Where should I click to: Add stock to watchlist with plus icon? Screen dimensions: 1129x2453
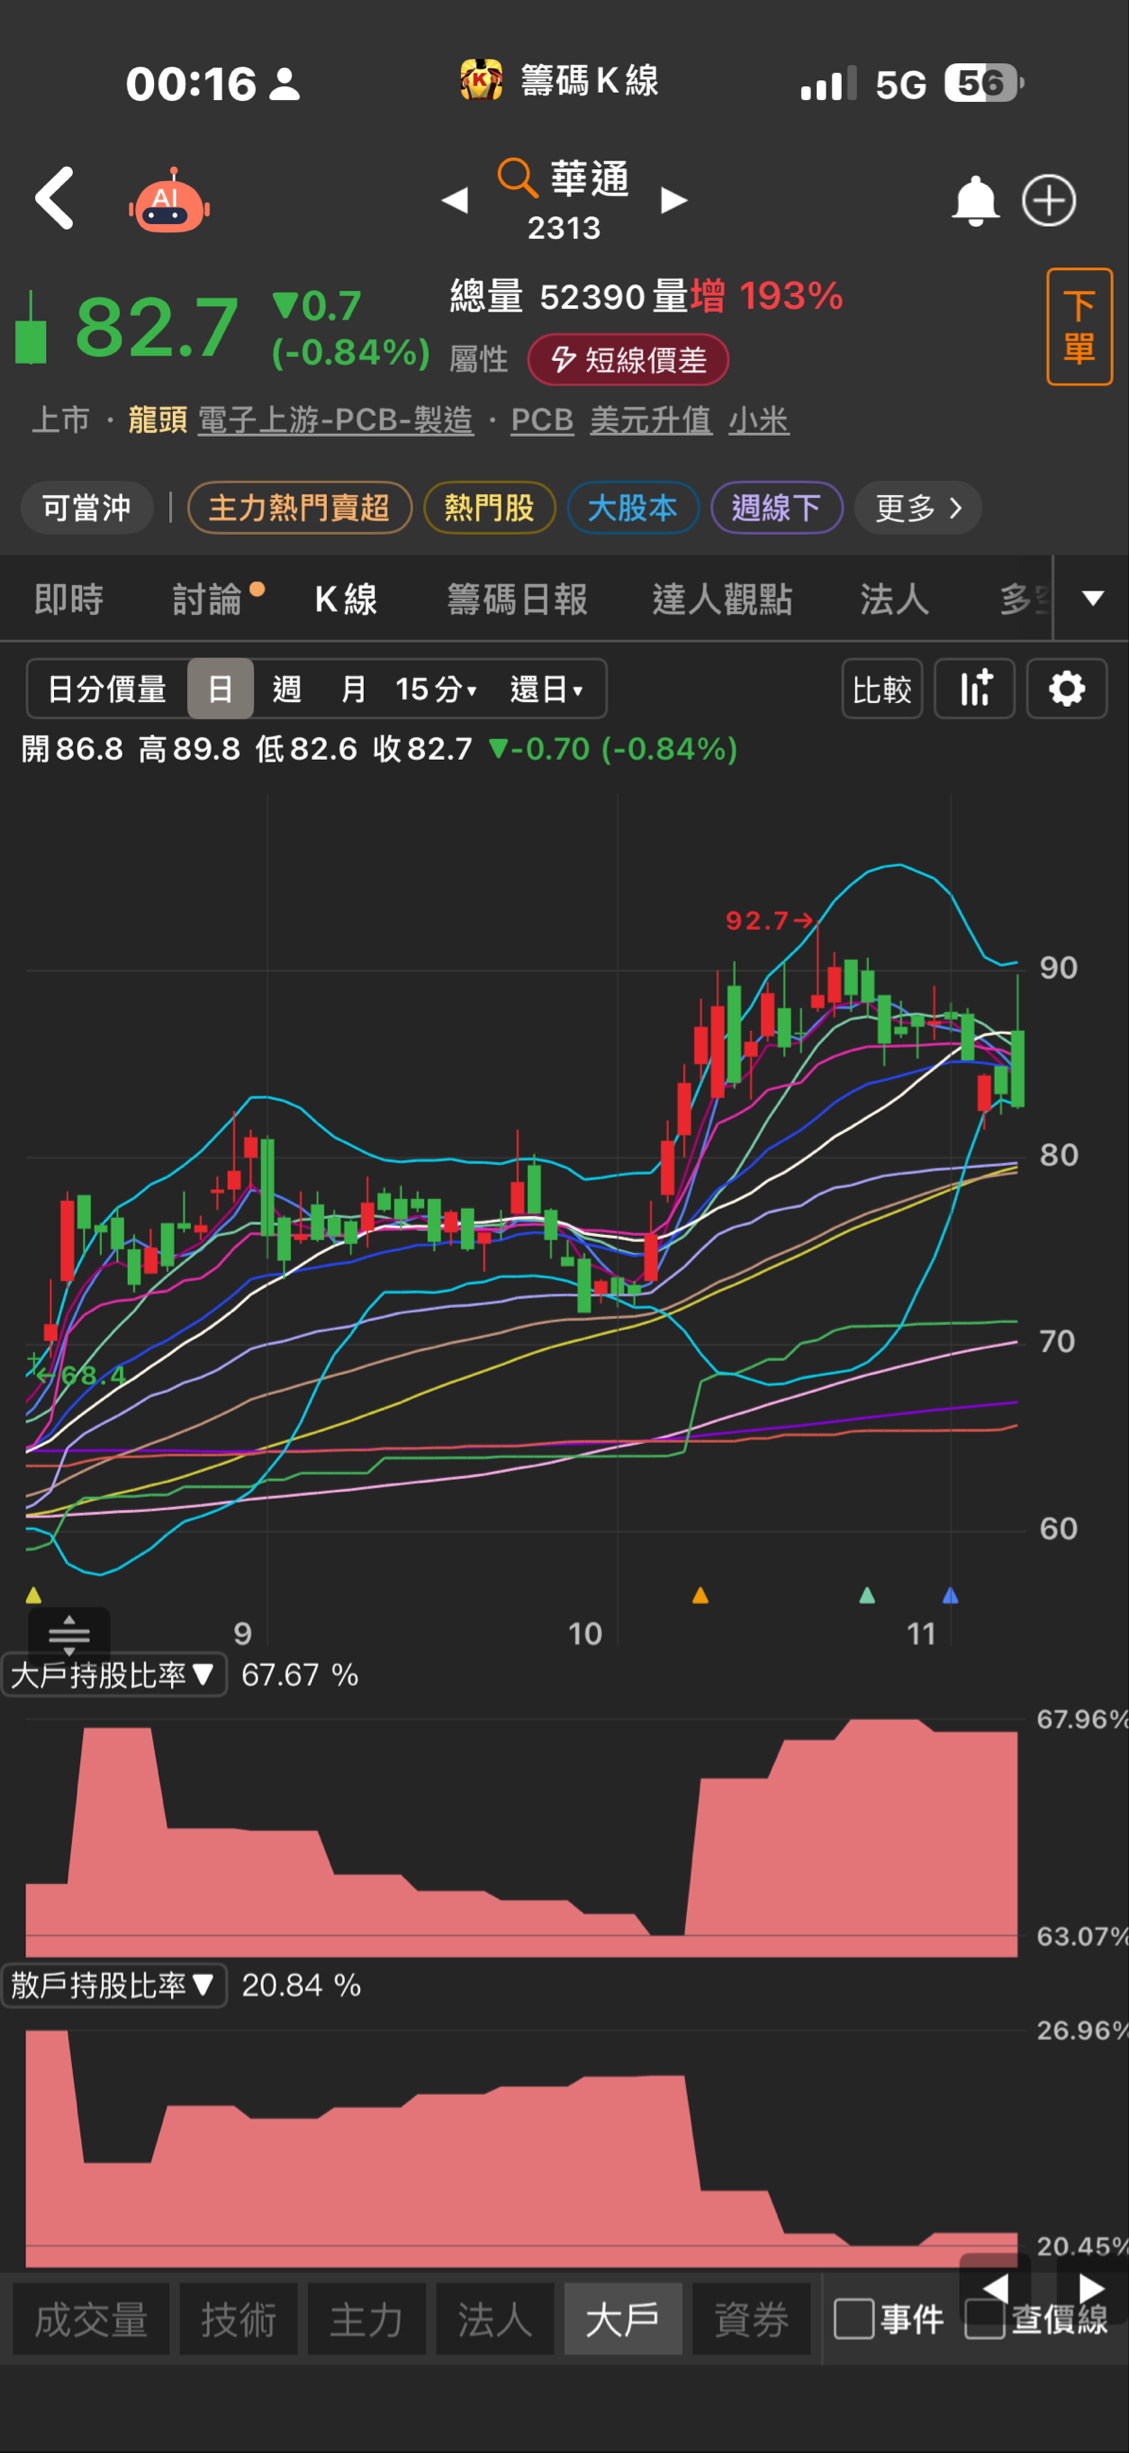(1048, 201)
